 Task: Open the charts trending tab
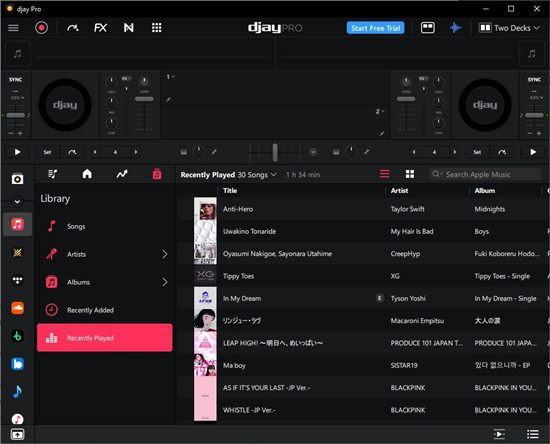point(122,174)
